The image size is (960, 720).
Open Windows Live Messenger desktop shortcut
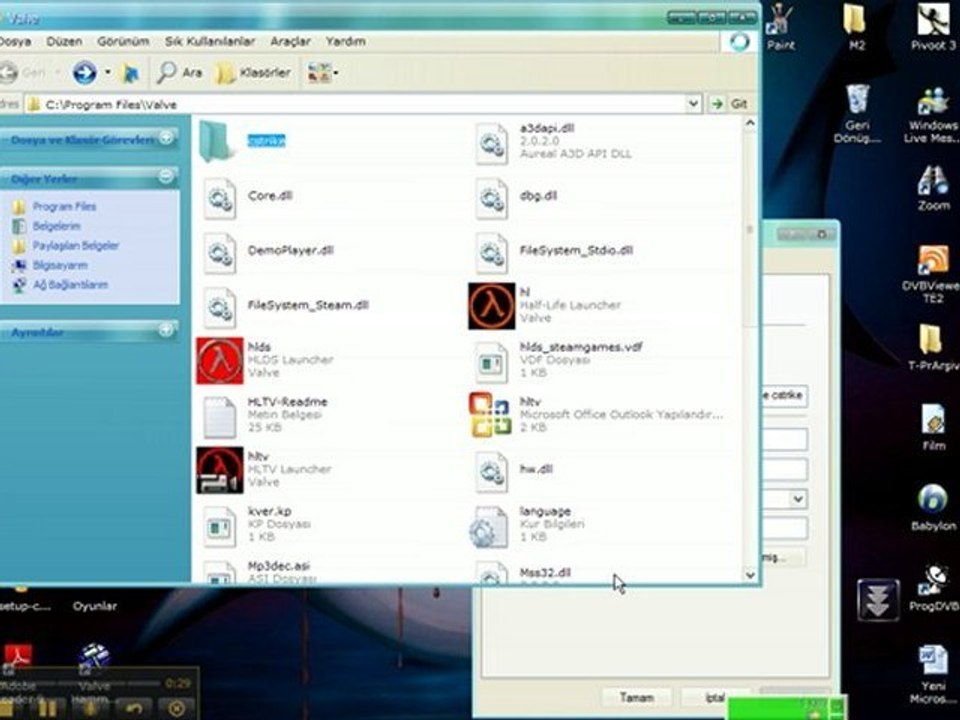coord(933,114)
